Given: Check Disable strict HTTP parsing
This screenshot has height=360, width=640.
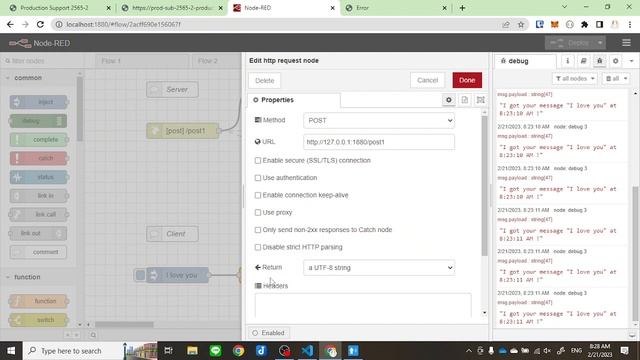Looking at the screenshot, I should pyautogui.click(x=258, y=247).
